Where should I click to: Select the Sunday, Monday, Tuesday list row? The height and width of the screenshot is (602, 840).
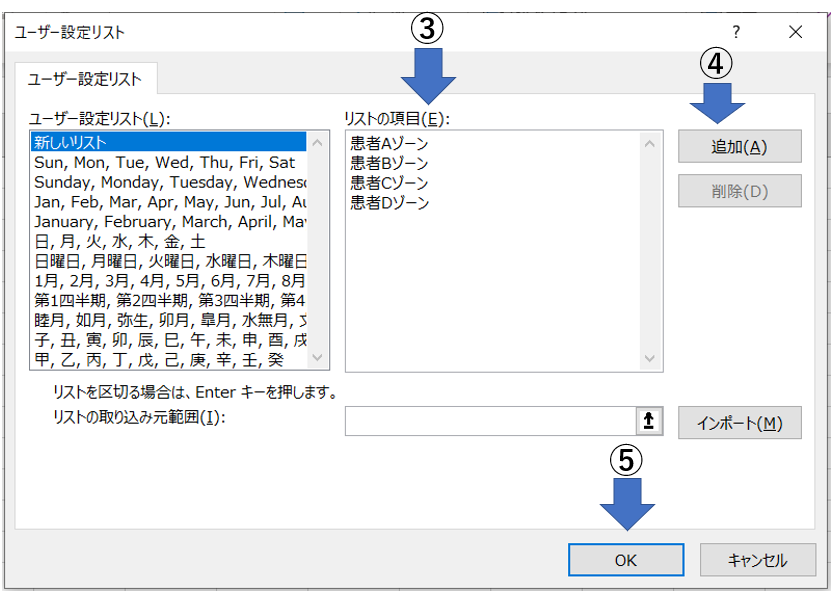point(168,182)
